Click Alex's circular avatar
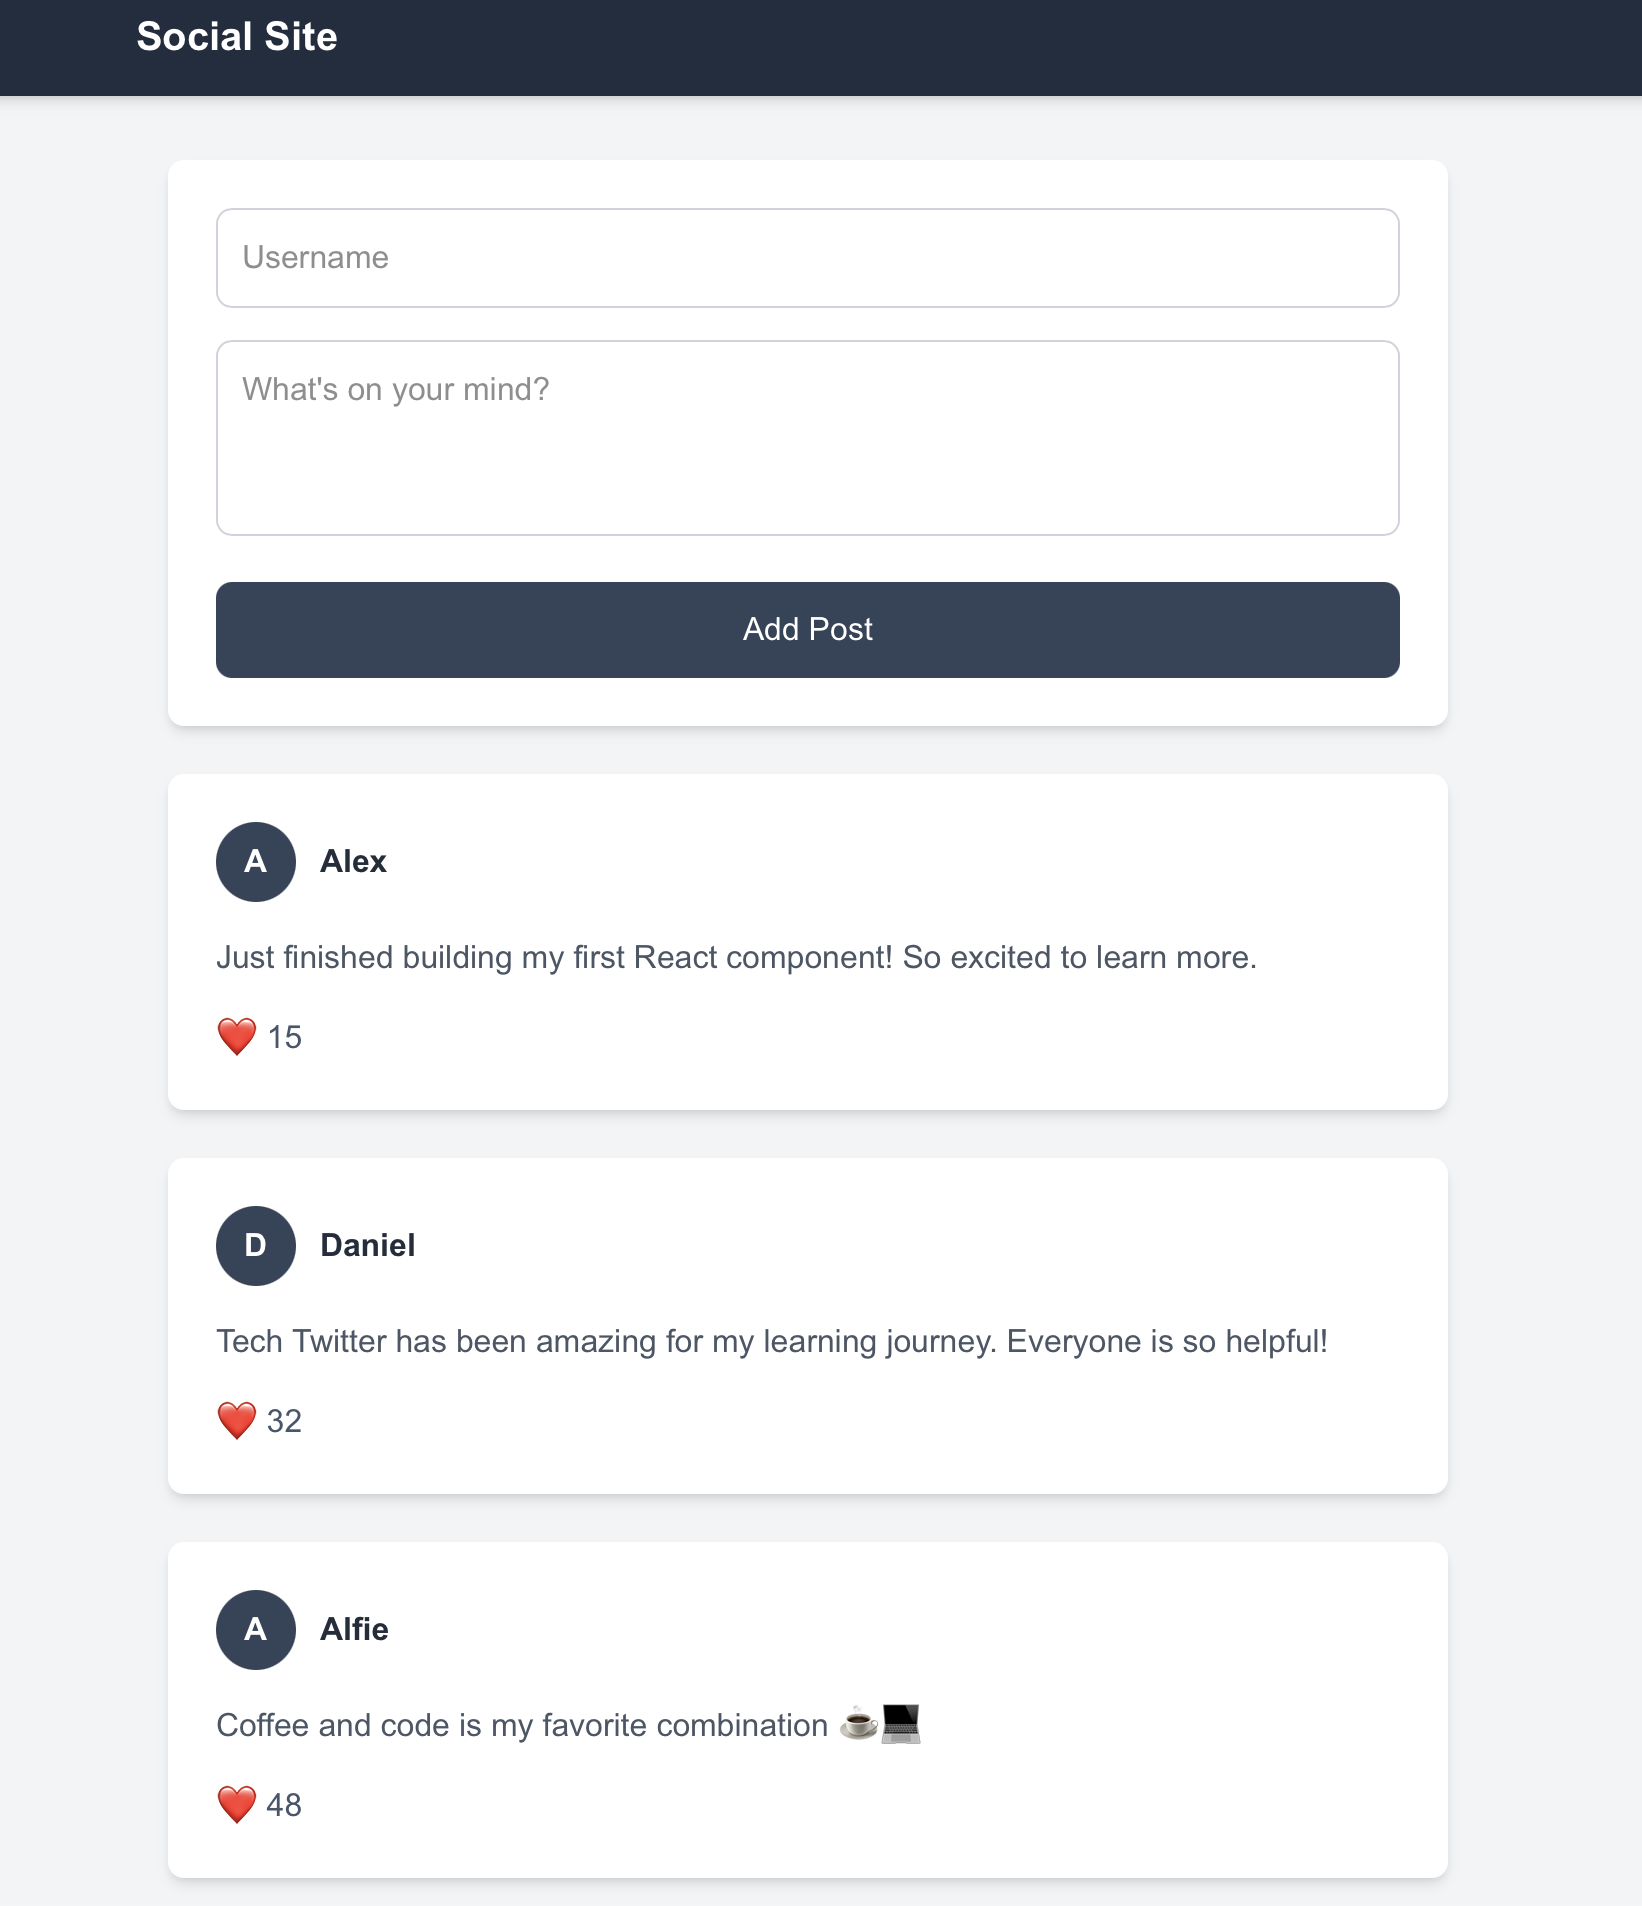1642x1906 pixels. [x=255, y=861]
